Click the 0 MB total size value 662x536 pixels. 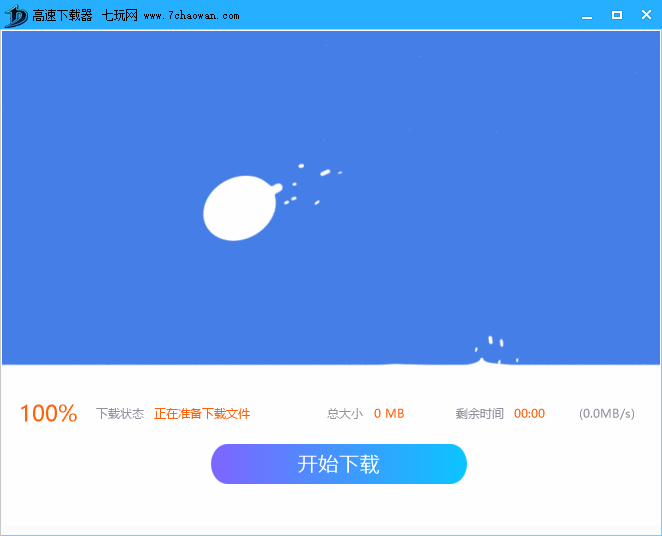(389, 414)
